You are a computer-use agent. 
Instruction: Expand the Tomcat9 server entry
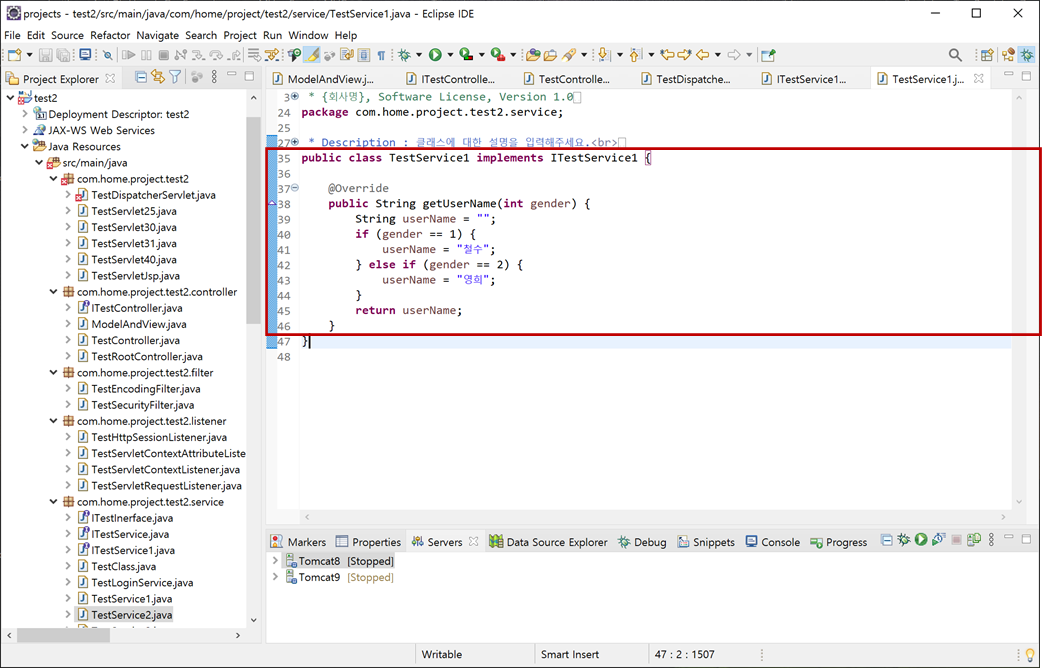(x=275, y=577)
